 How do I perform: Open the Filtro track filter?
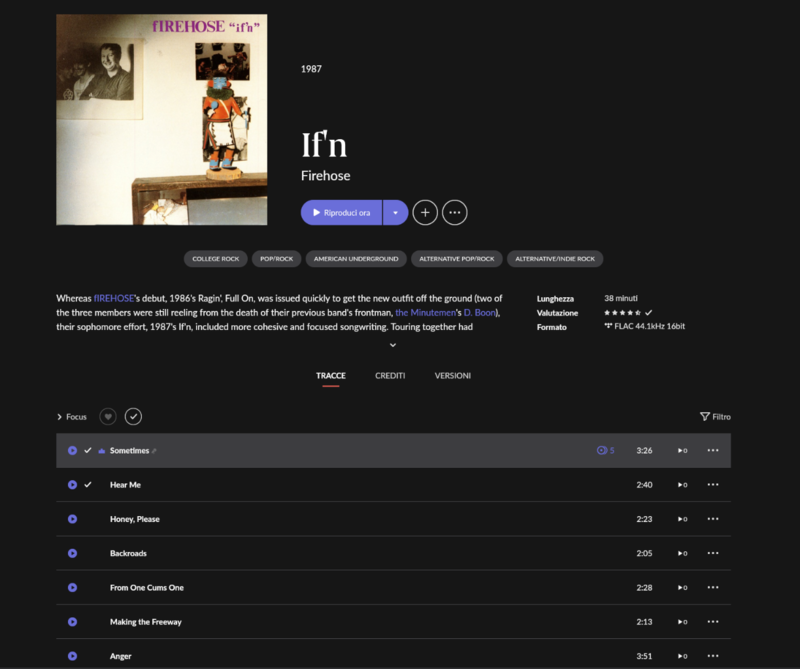[715, 417]
